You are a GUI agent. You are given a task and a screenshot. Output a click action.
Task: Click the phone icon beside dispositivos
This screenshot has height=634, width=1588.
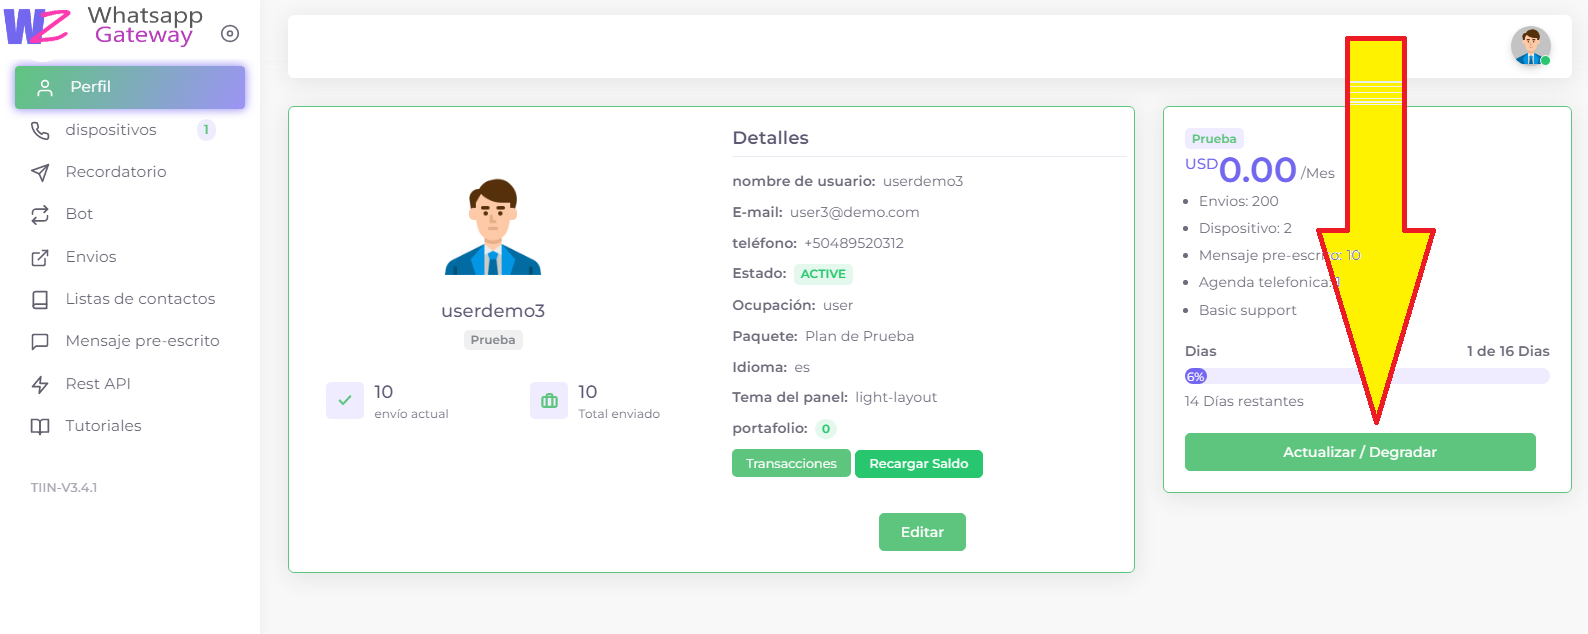point(40,130)
